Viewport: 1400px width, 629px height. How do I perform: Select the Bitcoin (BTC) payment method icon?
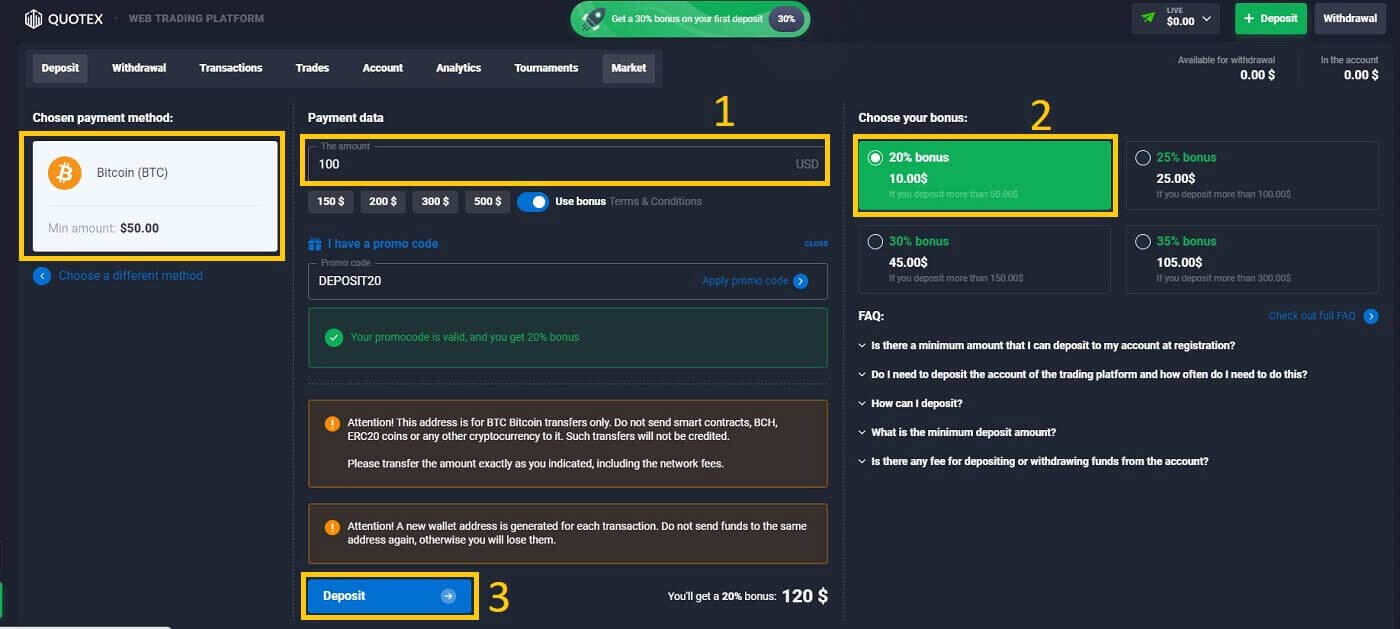pos(65,172)
